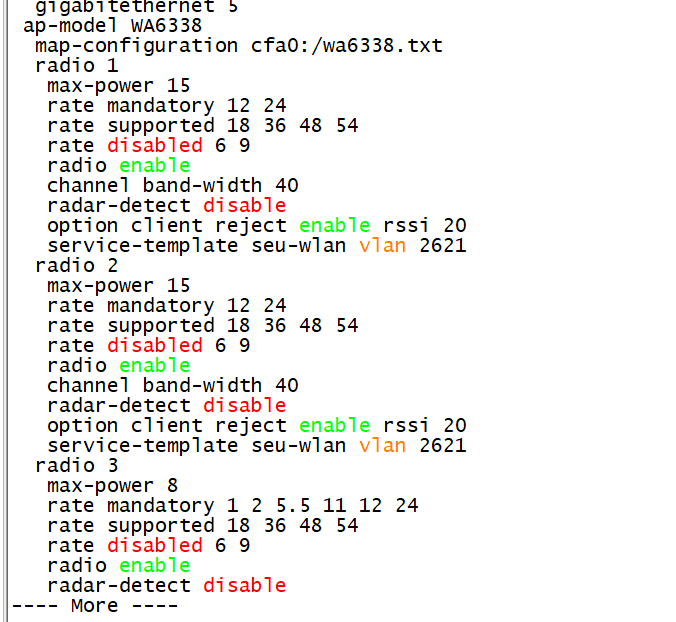
Task: Click the max-power 8 line
Action: click(x=112, y=486)
